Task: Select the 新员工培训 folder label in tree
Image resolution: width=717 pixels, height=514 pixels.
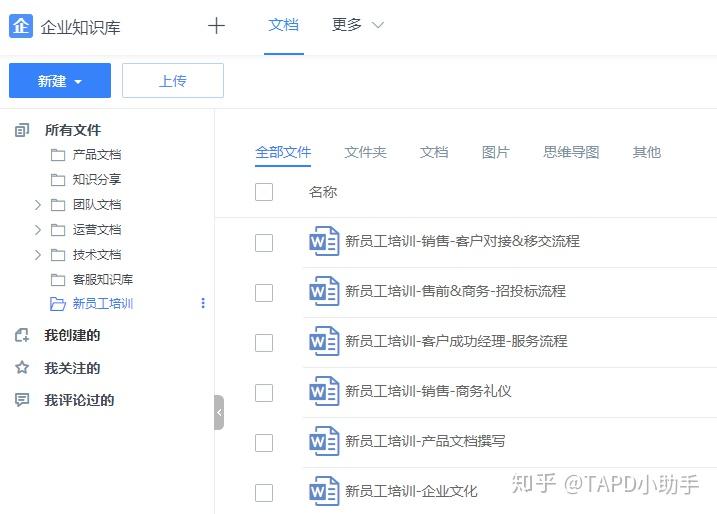Action: pos(103,304)
